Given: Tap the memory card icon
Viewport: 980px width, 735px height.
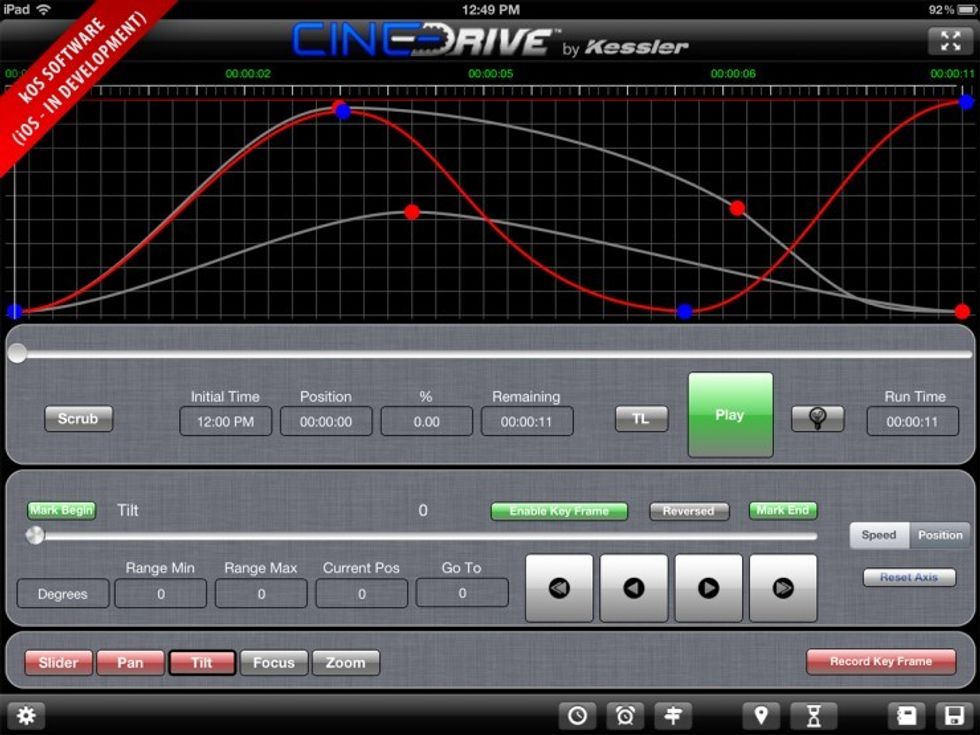Looking at the screenshot, I should tap(907, 715).
